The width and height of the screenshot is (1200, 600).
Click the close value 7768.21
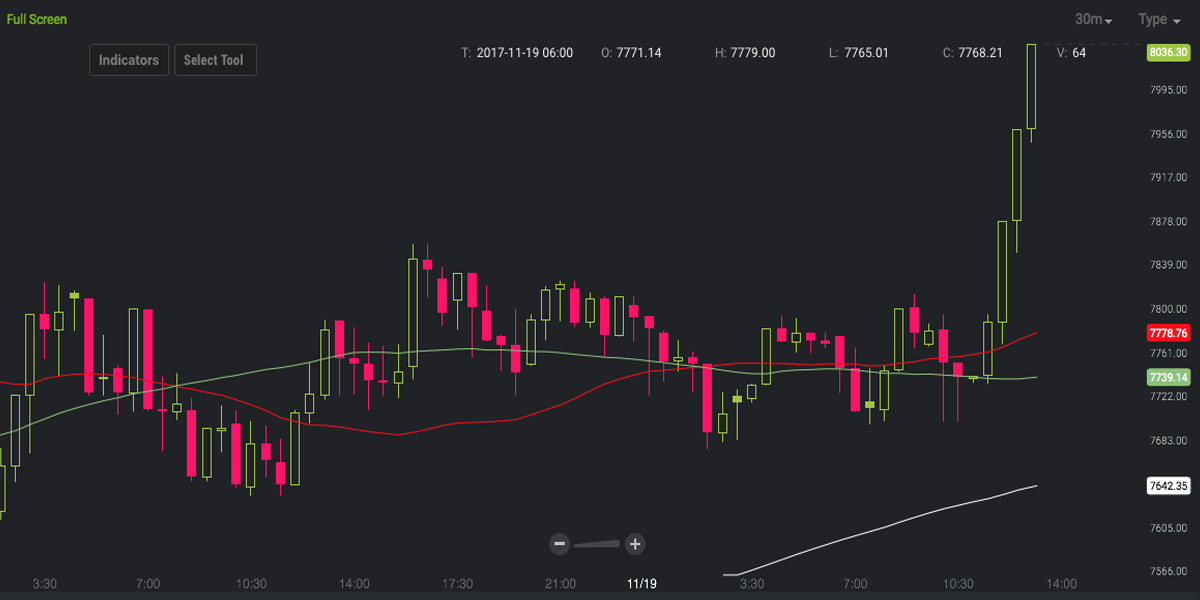pos(980,53)
